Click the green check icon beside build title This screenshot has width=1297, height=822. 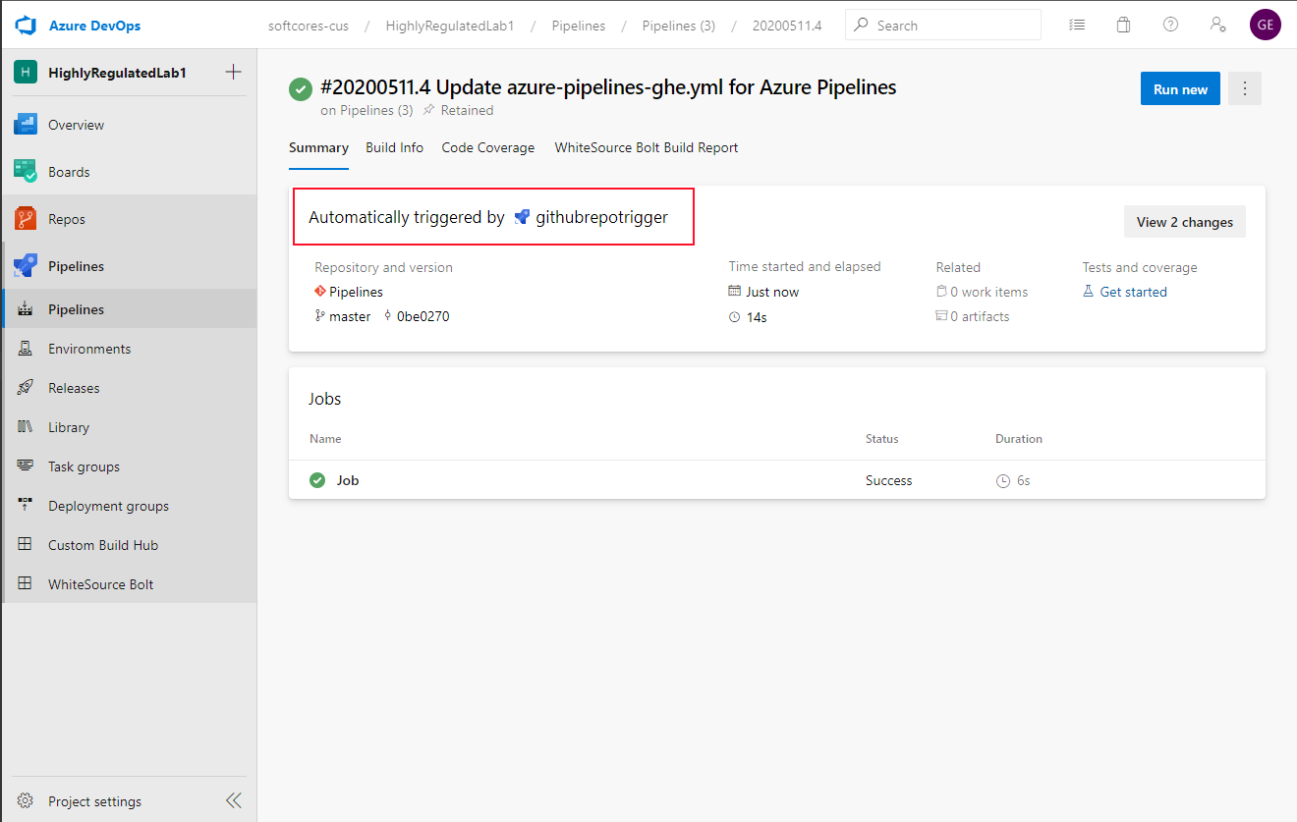[x=300, y=89]
